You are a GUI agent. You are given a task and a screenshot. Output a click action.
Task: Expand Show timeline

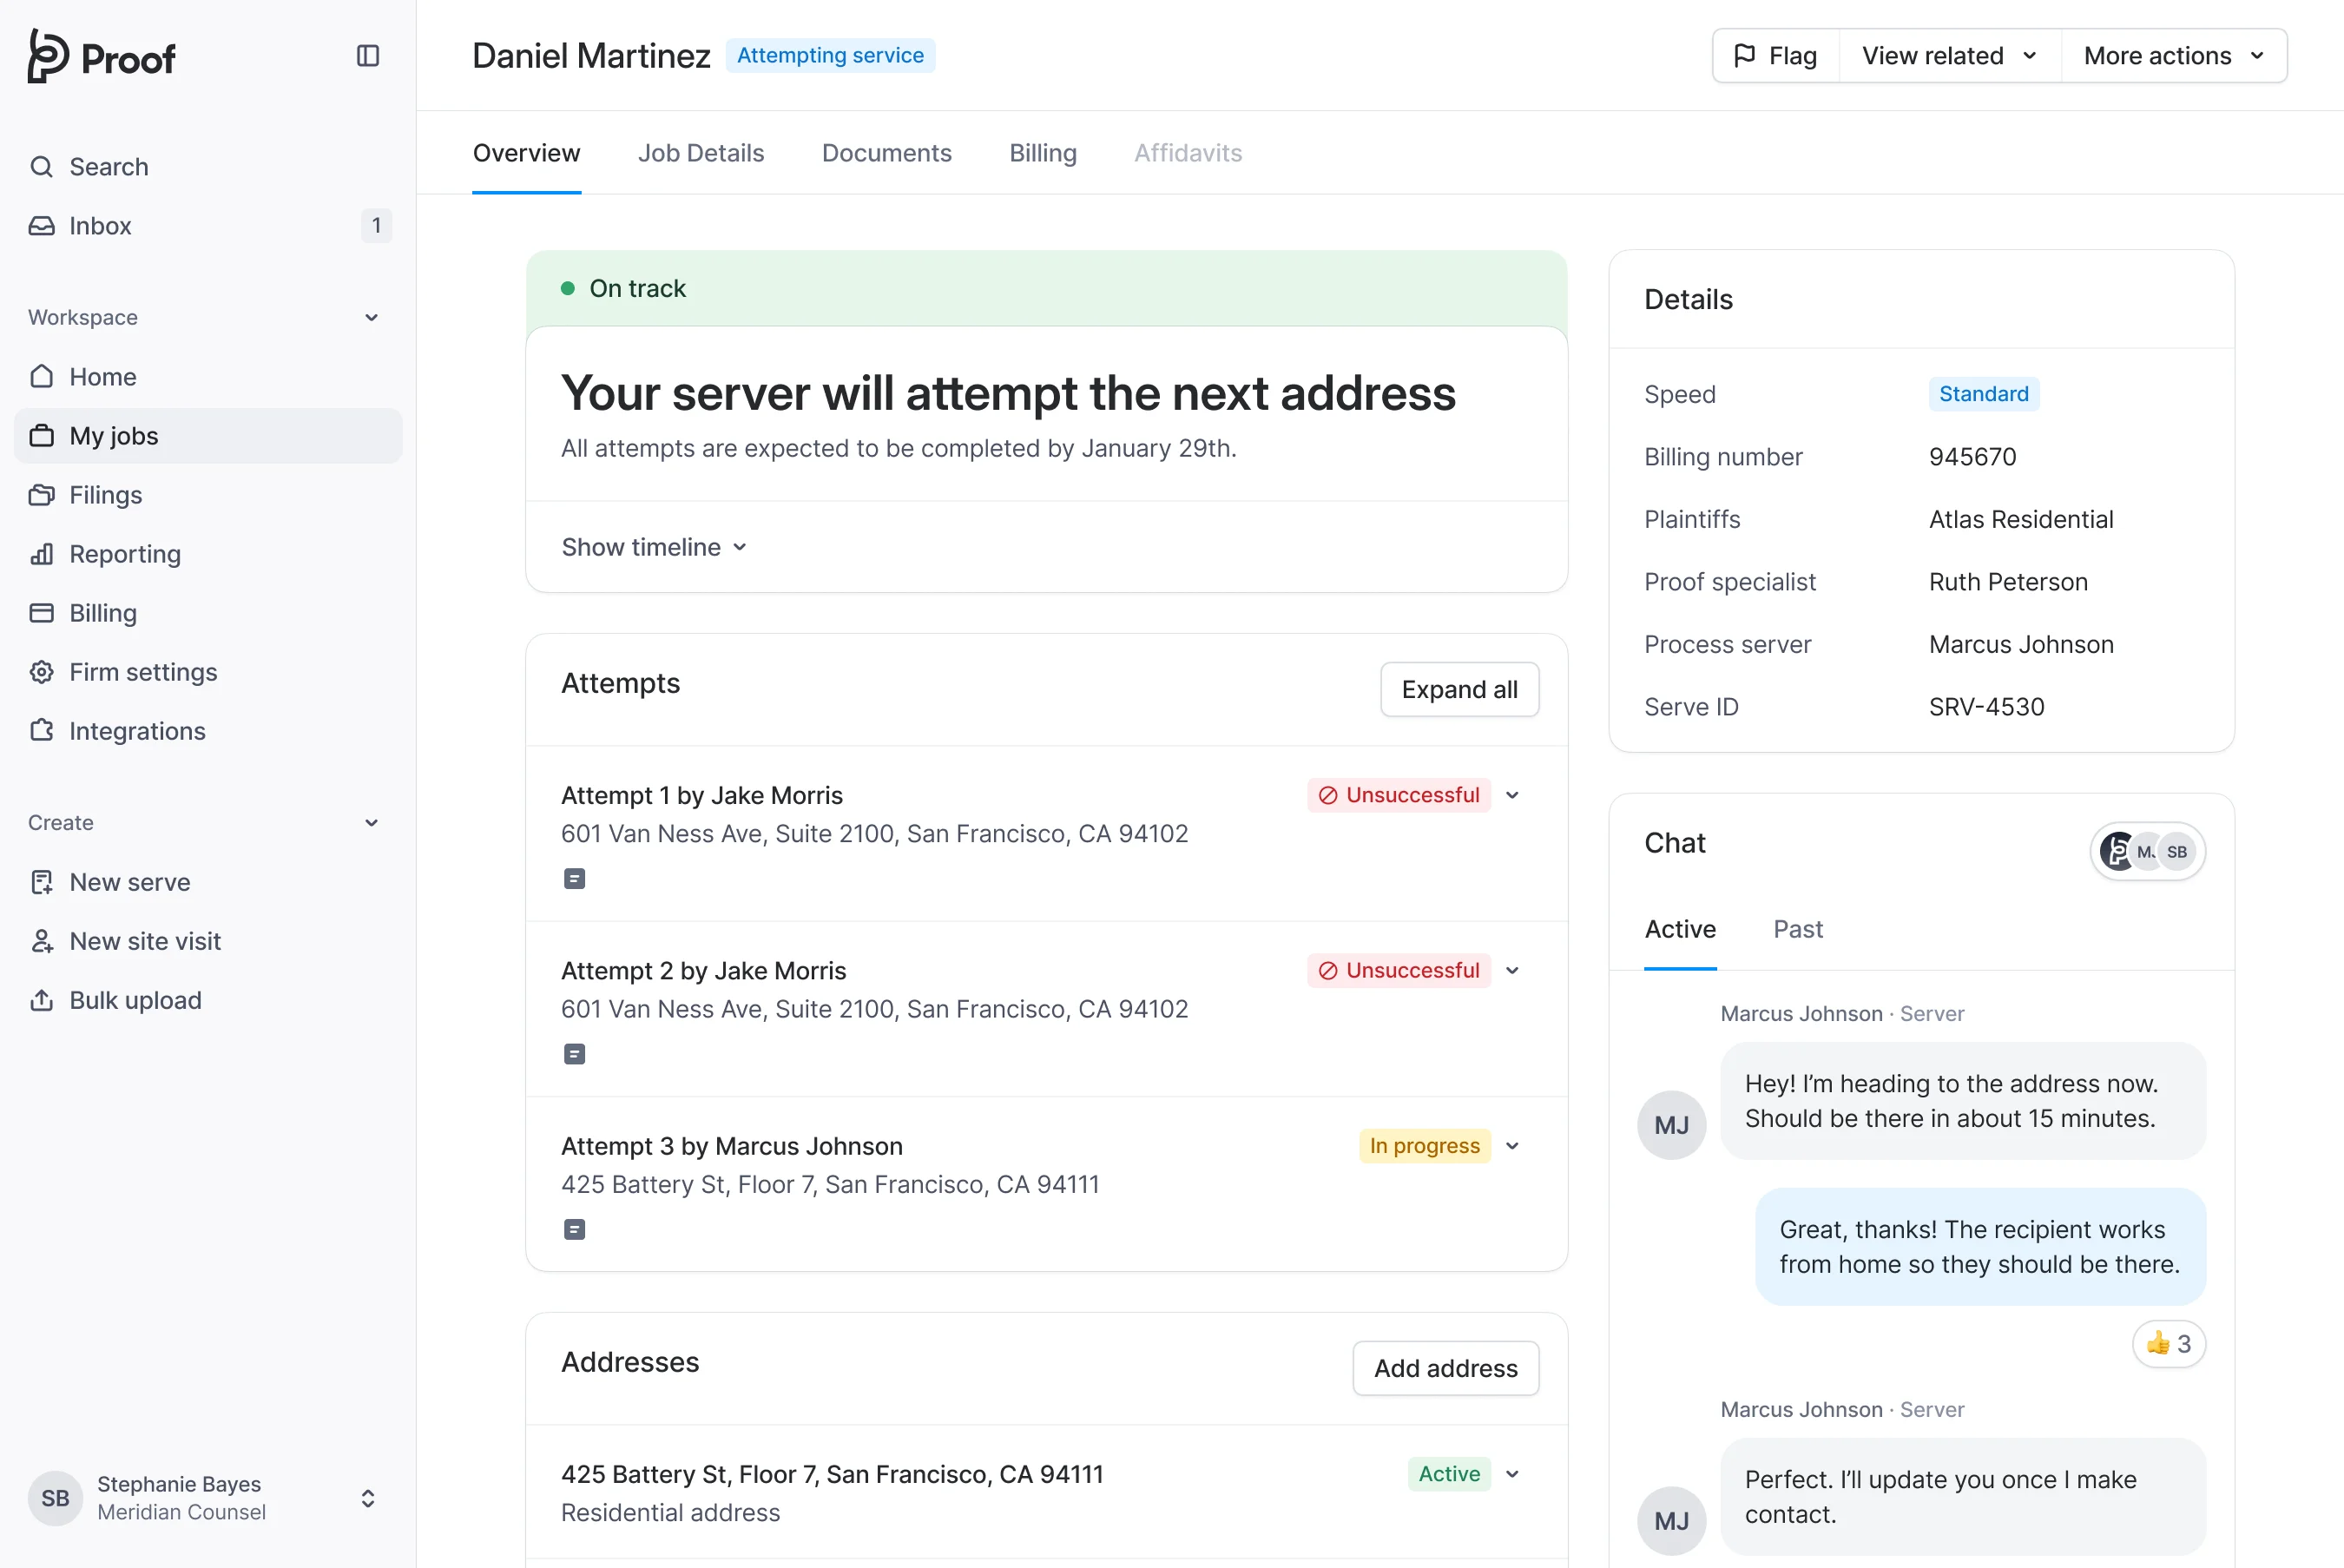point(654,547)
